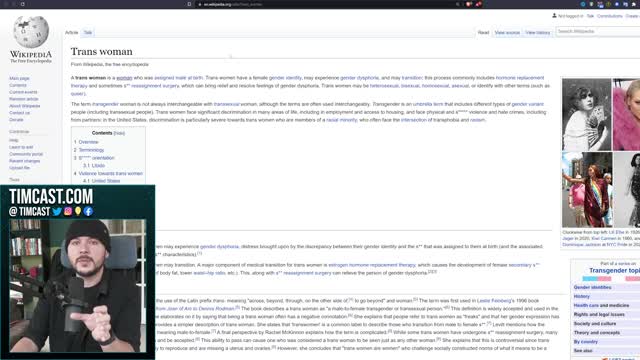Click the Facebook icon in Timcast overlay
This screenshot has height=360, width=640.
(x=88, y=211)
